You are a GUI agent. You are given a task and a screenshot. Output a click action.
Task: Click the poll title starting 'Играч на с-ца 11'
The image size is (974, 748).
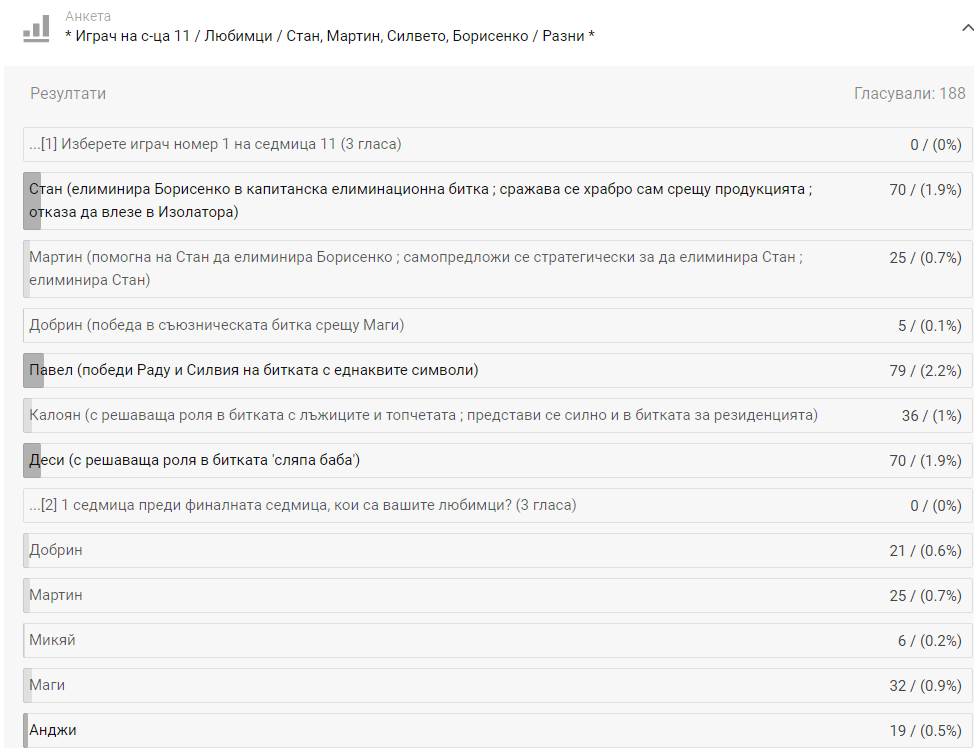(x=329, y=37)
